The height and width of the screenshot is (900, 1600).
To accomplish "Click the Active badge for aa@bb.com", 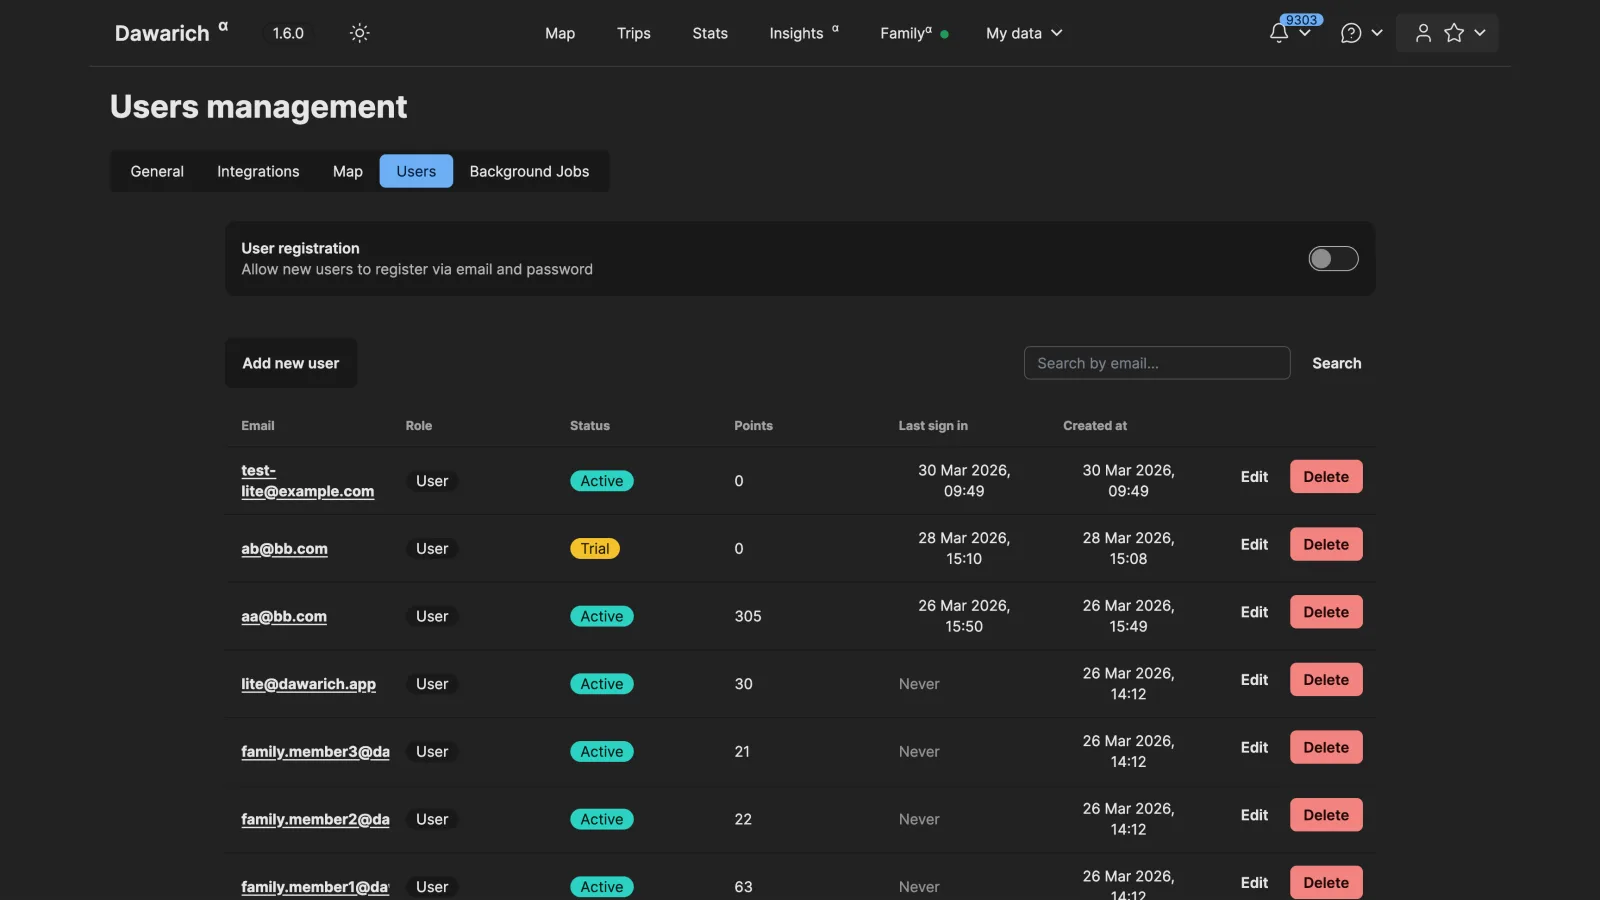I will coord(602,616).
